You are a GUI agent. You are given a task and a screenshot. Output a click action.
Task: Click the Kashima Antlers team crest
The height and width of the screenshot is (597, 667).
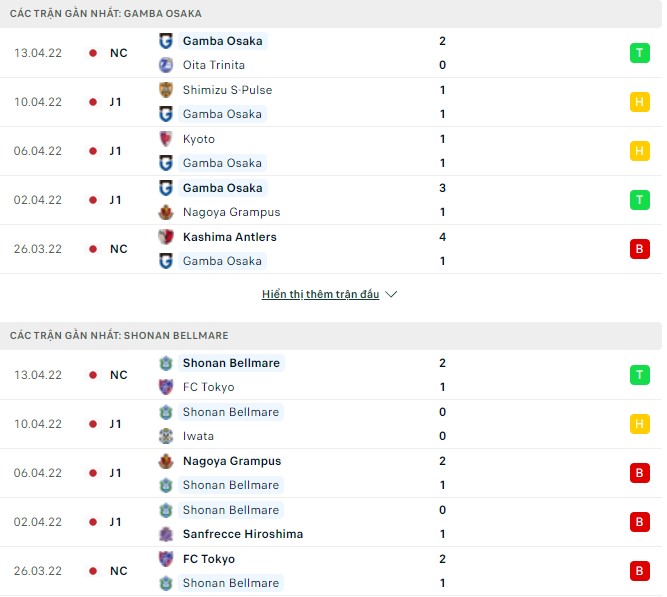point(166,237)
